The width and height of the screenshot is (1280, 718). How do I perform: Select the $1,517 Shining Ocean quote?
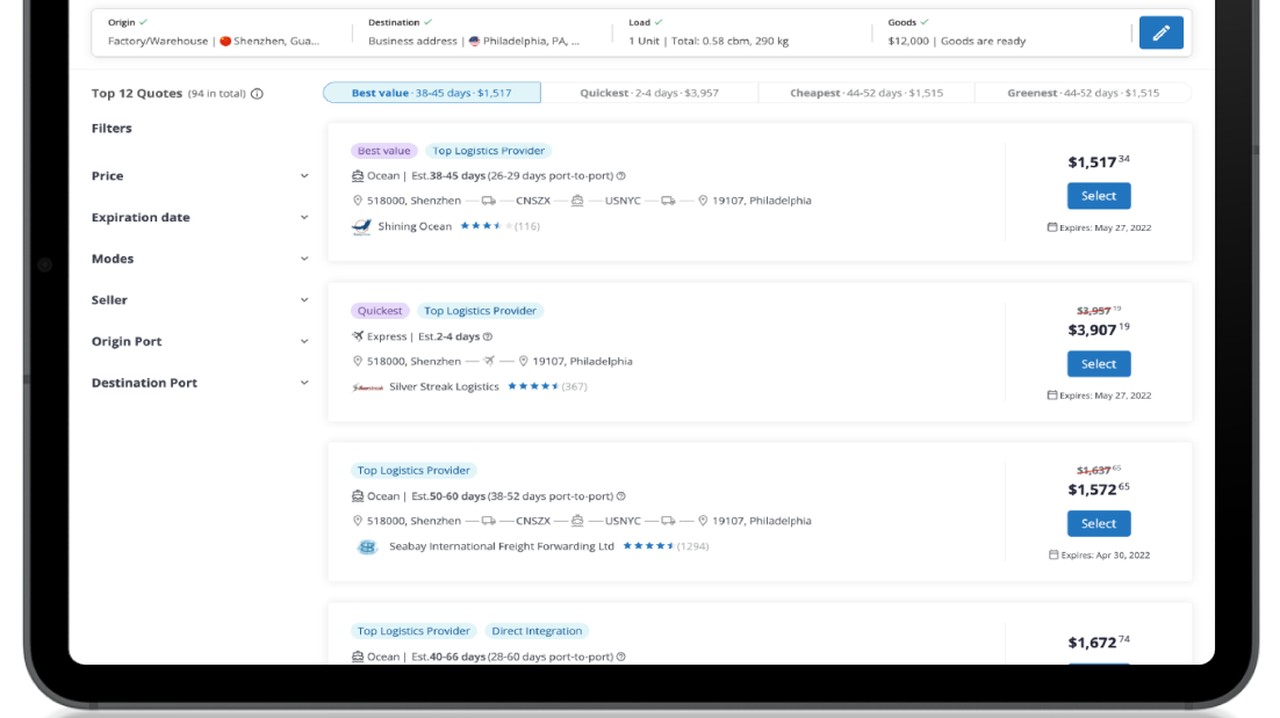tap(1098, 196)
